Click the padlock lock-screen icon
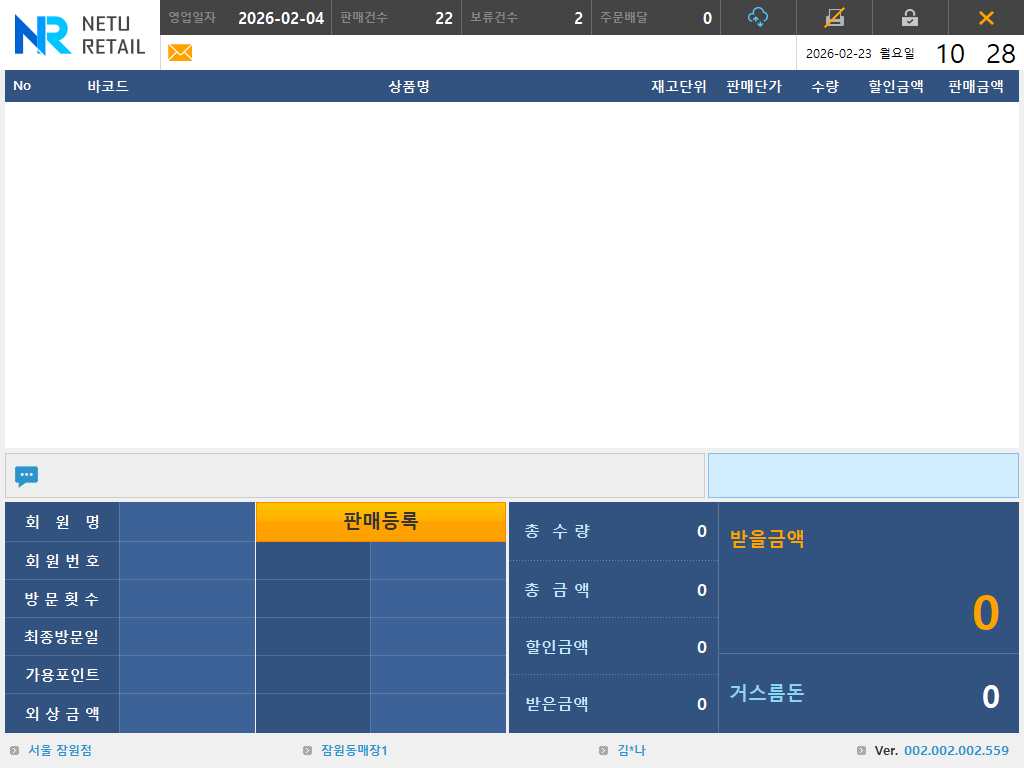The width and height of the screenshot is (1024, 768). [x=910, y=18]
